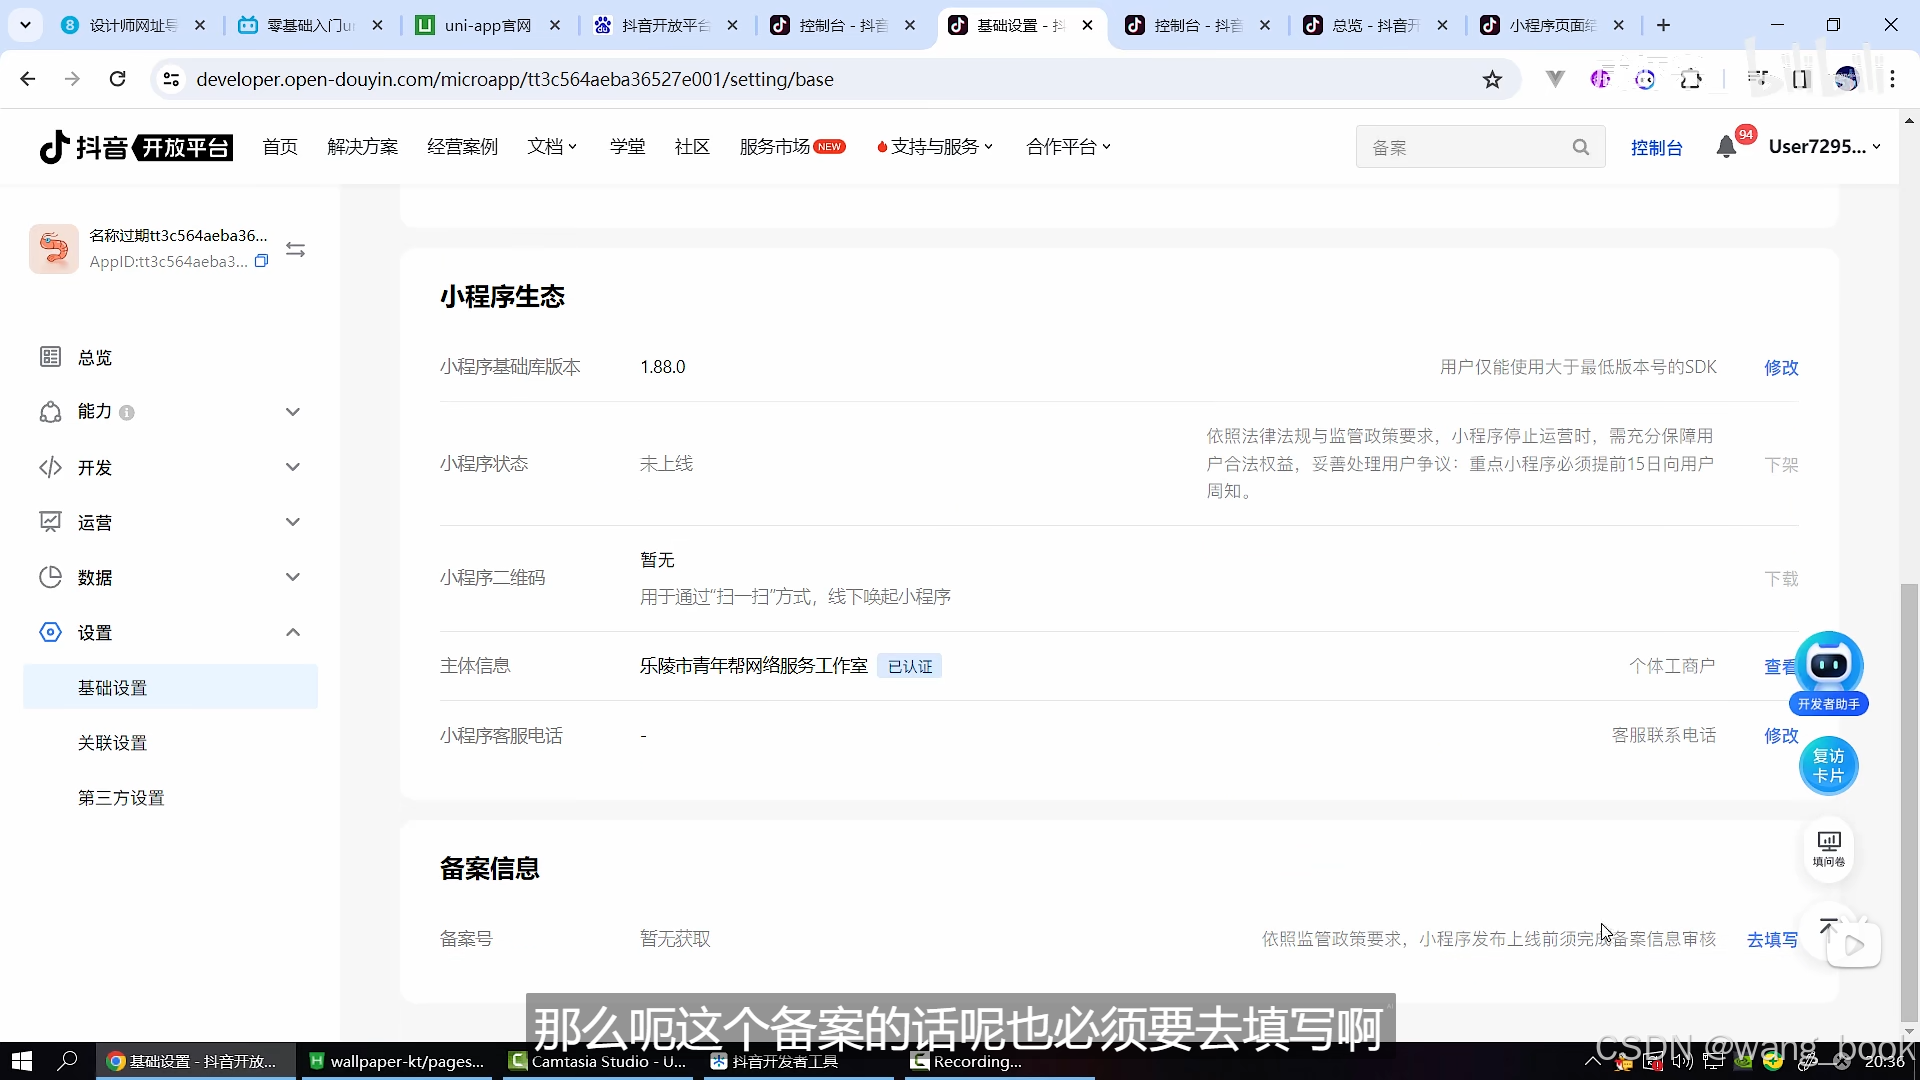Open a new browser tab
This screenshot has width=1920, height=1080.
pyautogui.click(x=1663, y=25)
